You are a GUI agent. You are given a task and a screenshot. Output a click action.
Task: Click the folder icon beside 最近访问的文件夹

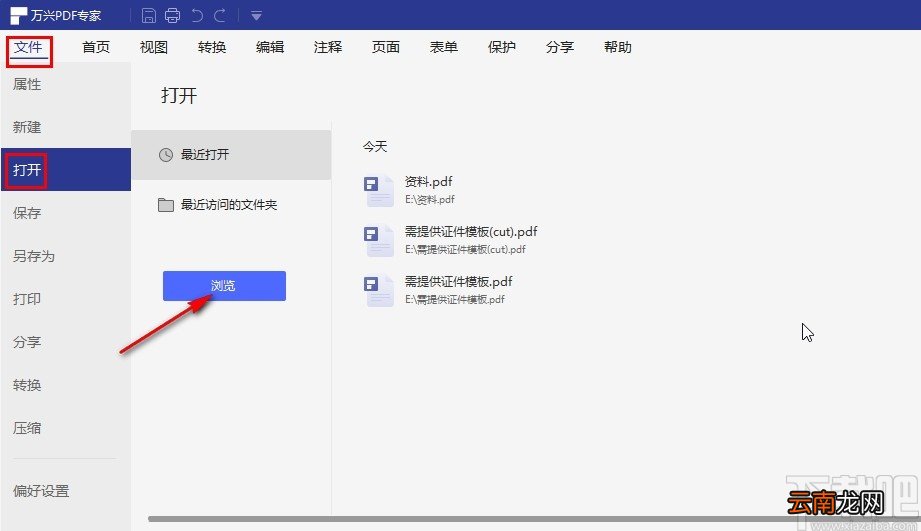(166, 205)
